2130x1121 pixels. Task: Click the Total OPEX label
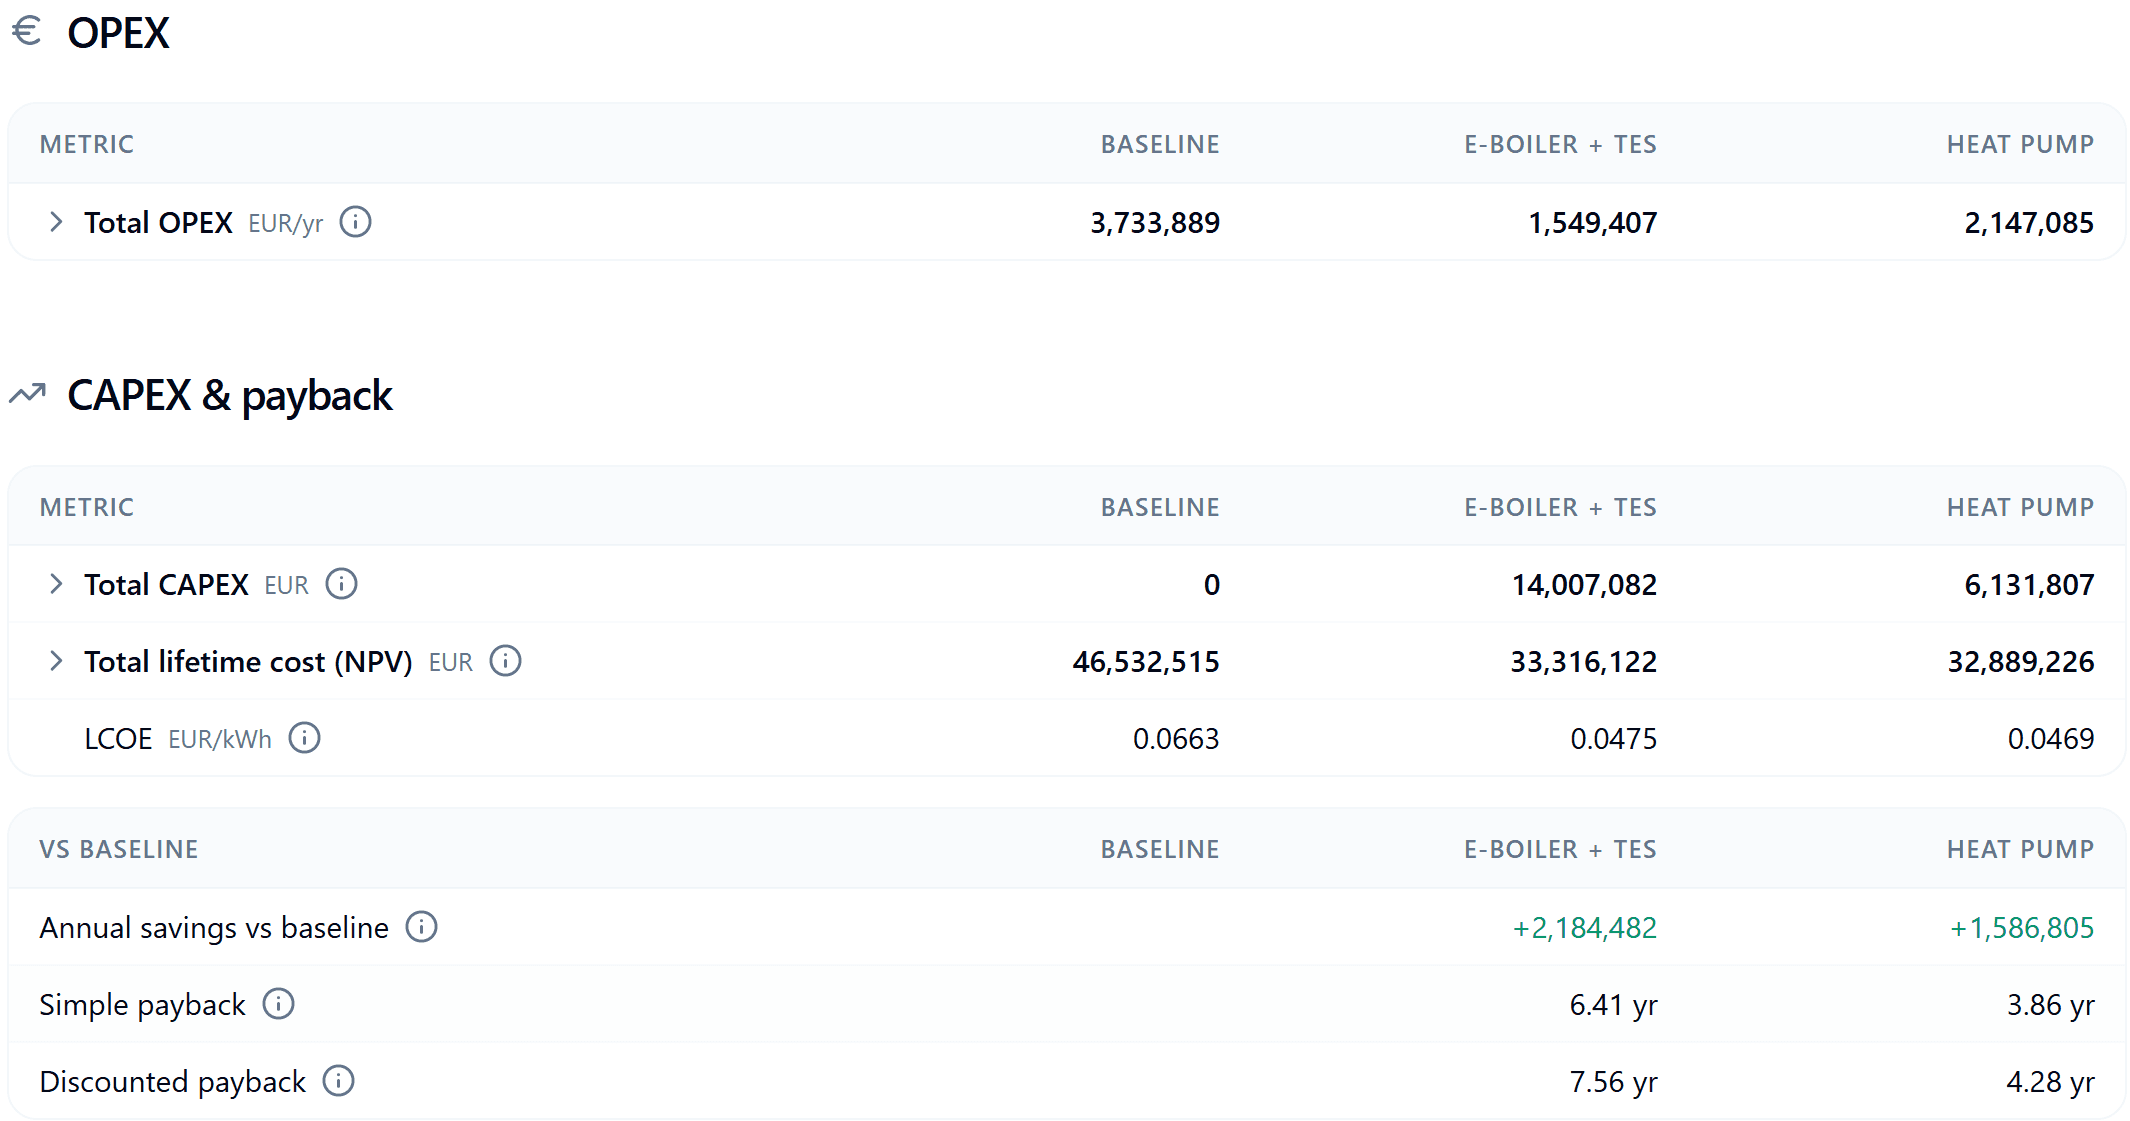pos(158,222)
